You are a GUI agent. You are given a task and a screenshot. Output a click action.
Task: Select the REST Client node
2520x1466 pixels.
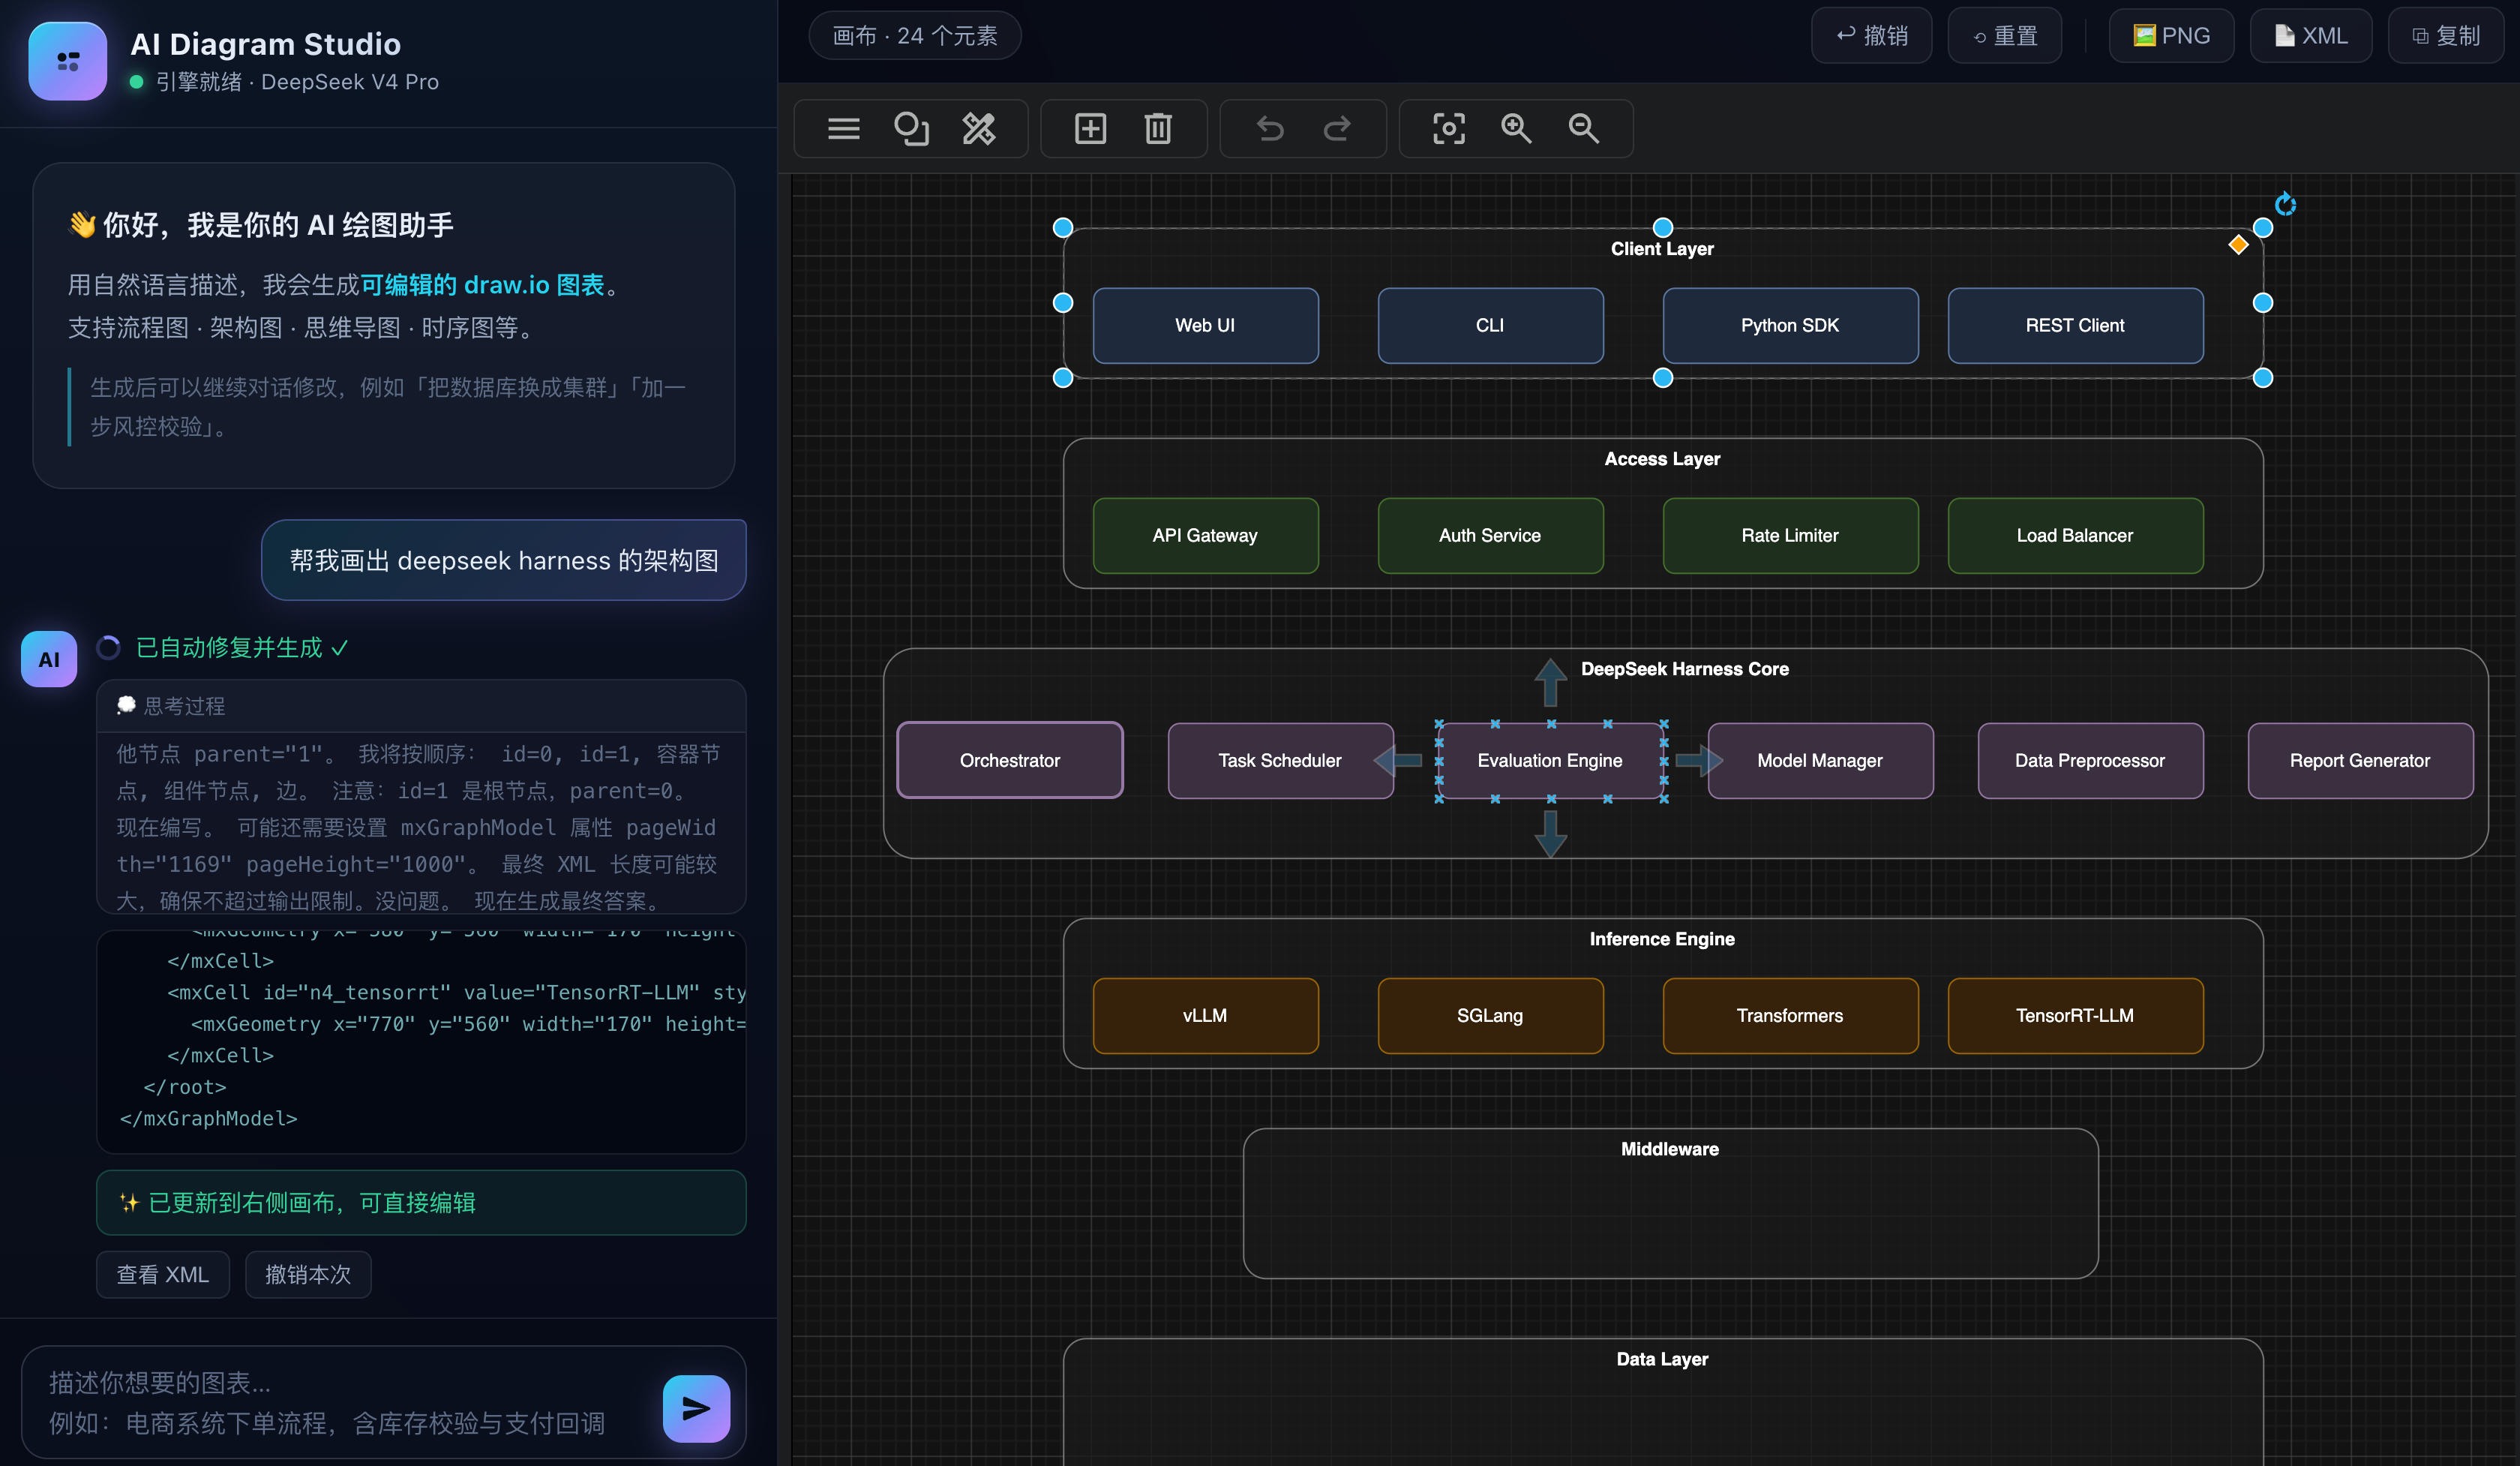(2075, 326)
